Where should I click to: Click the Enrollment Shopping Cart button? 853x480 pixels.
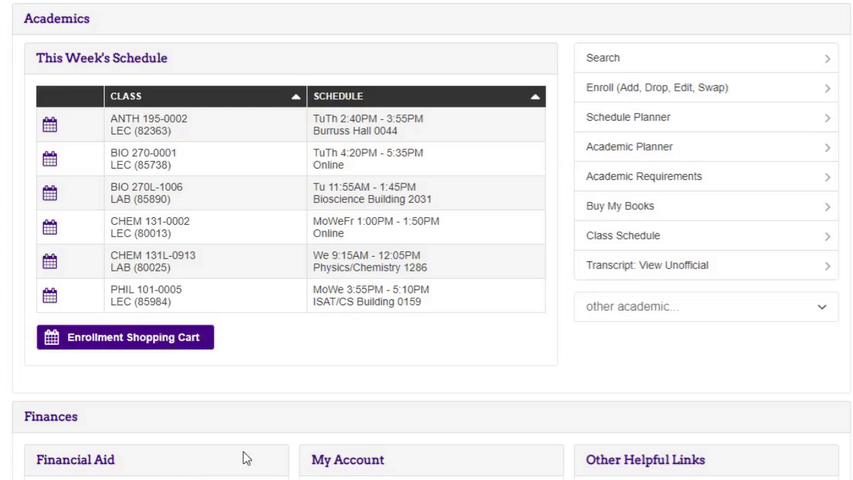coord(125,337)
